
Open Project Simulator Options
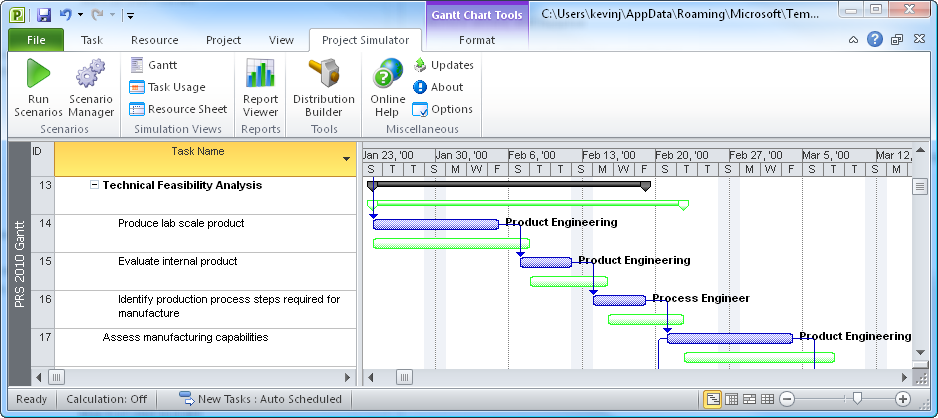click(443, 109)
